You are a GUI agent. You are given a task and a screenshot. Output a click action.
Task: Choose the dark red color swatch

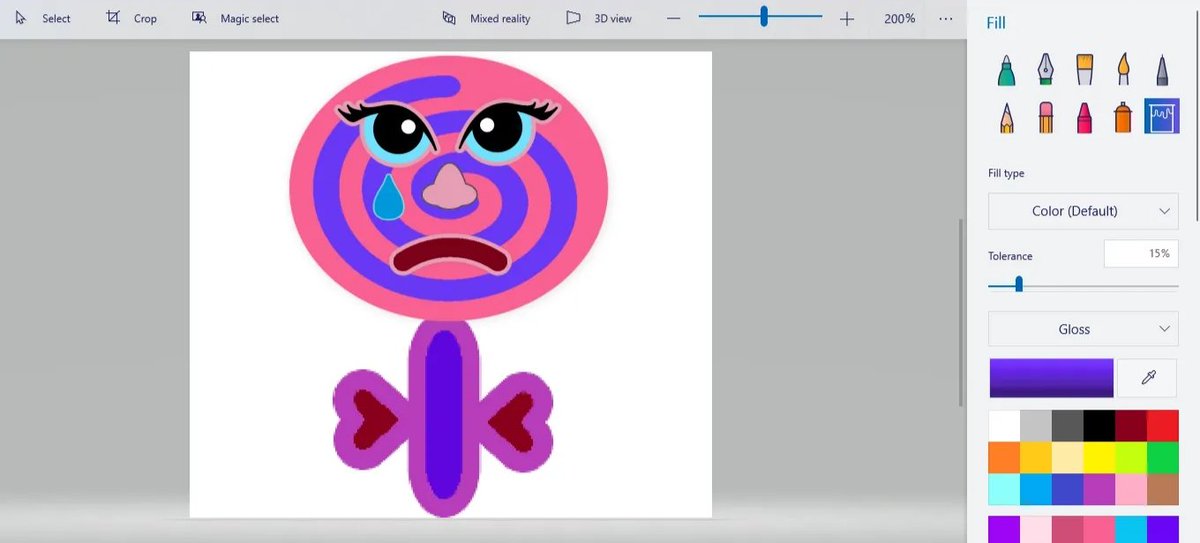point(1131,425)
